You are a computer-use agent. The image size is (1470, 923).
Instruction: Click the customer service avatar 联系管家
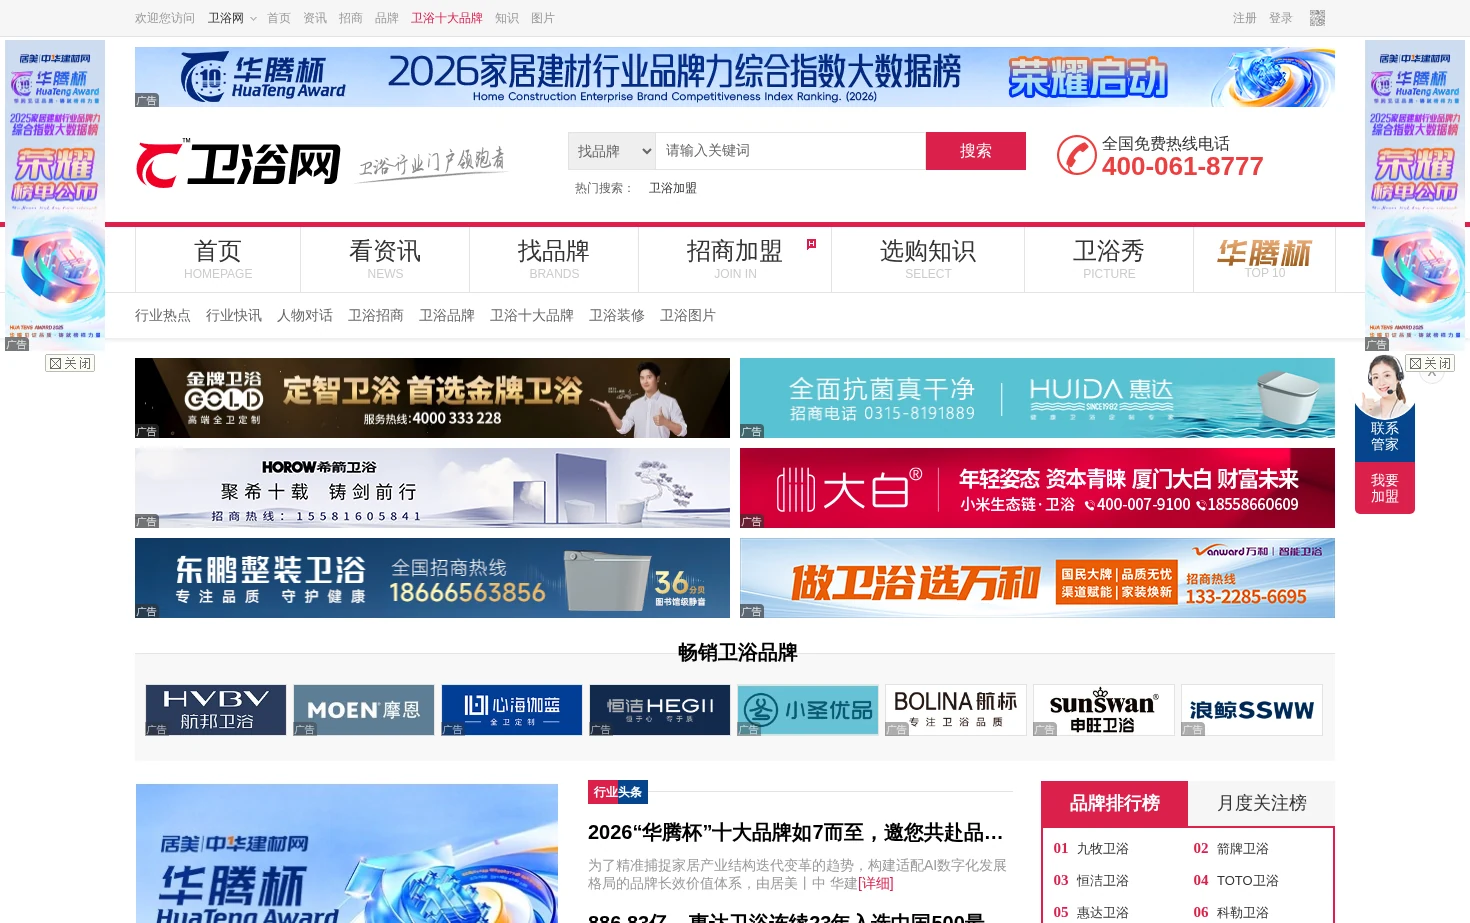pos(1385,408)
